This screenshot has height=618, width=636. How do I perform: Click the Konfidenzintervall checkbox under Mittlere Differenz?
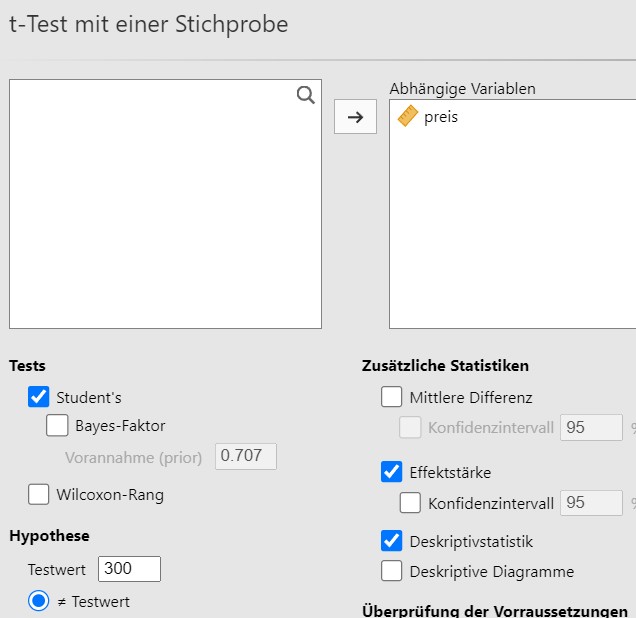point(410,427)
